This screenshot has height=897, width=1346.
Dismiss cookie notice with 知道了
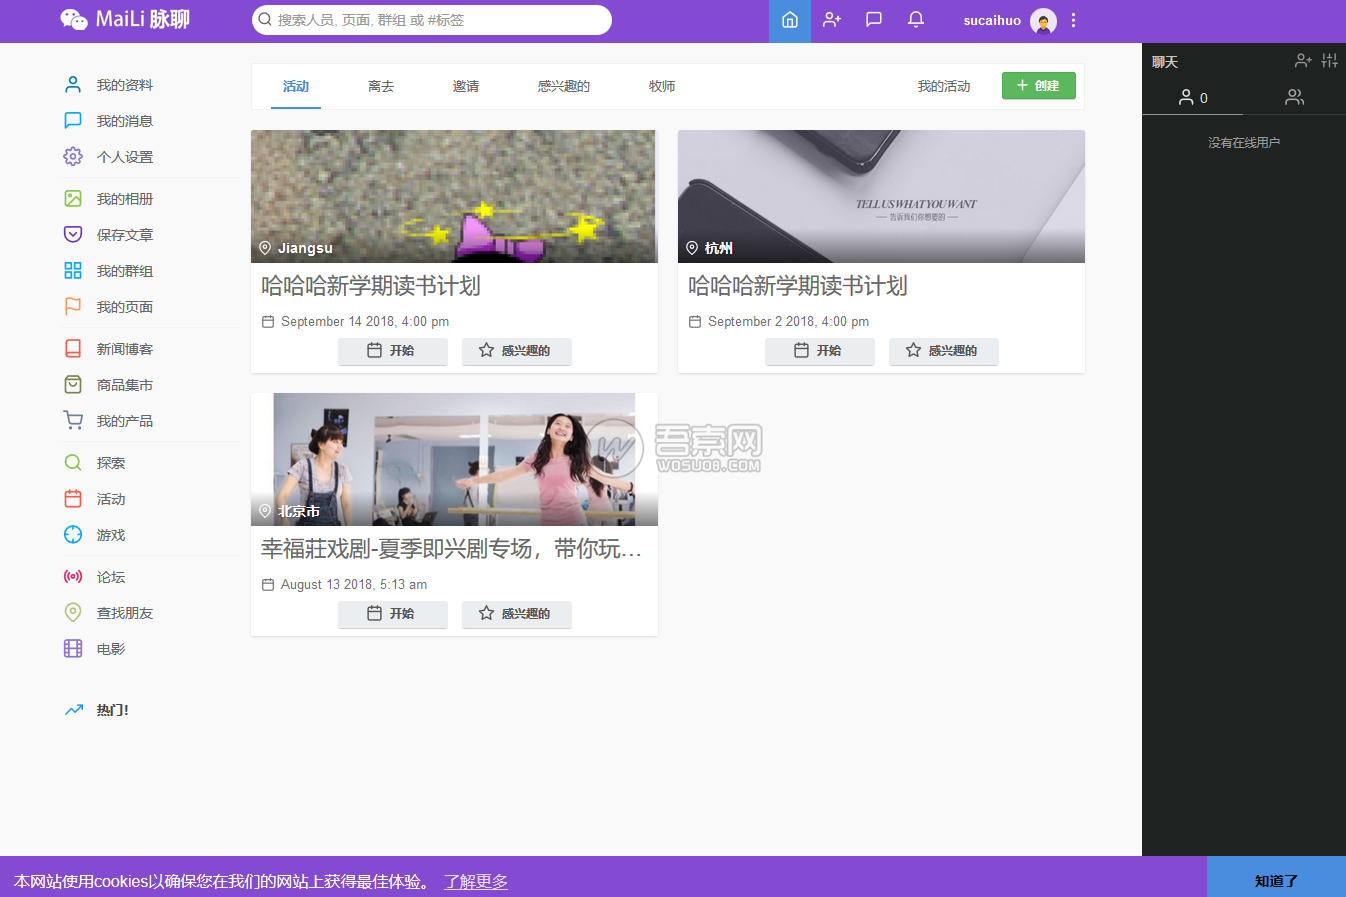(x=1275, y=880)
